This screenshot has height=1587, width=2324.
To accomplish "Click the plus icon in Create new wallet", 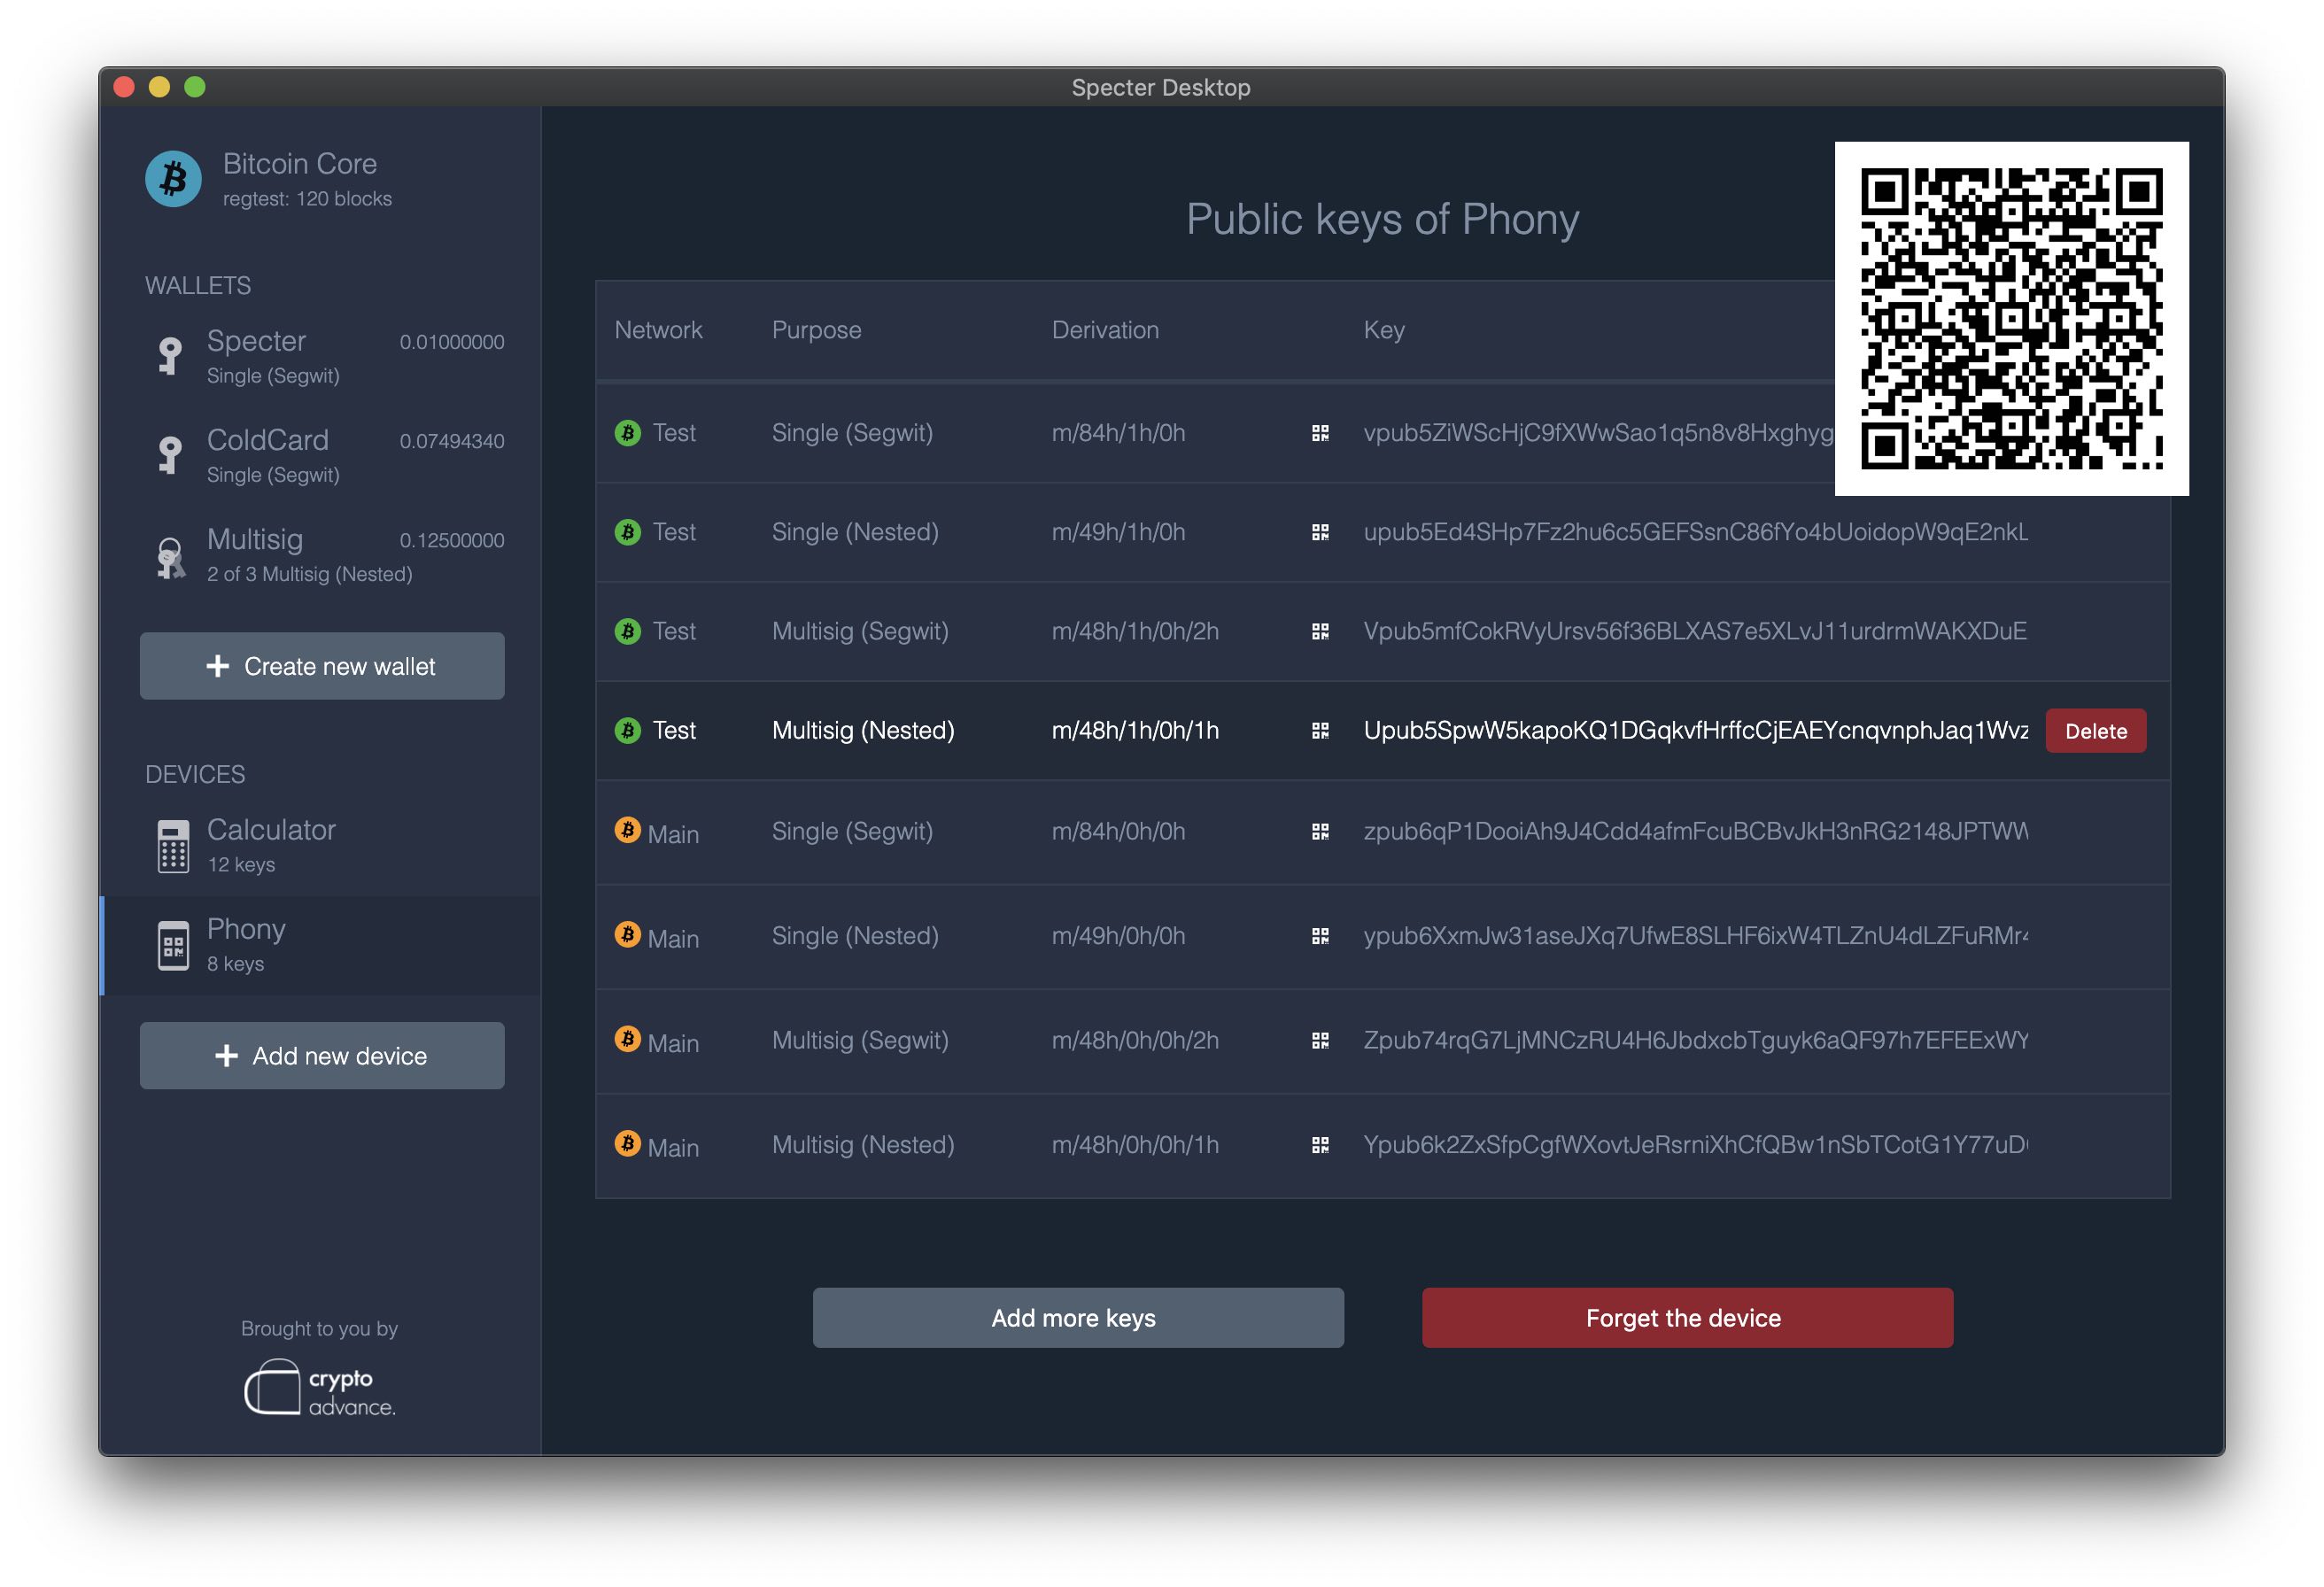I will pos(217,666).
